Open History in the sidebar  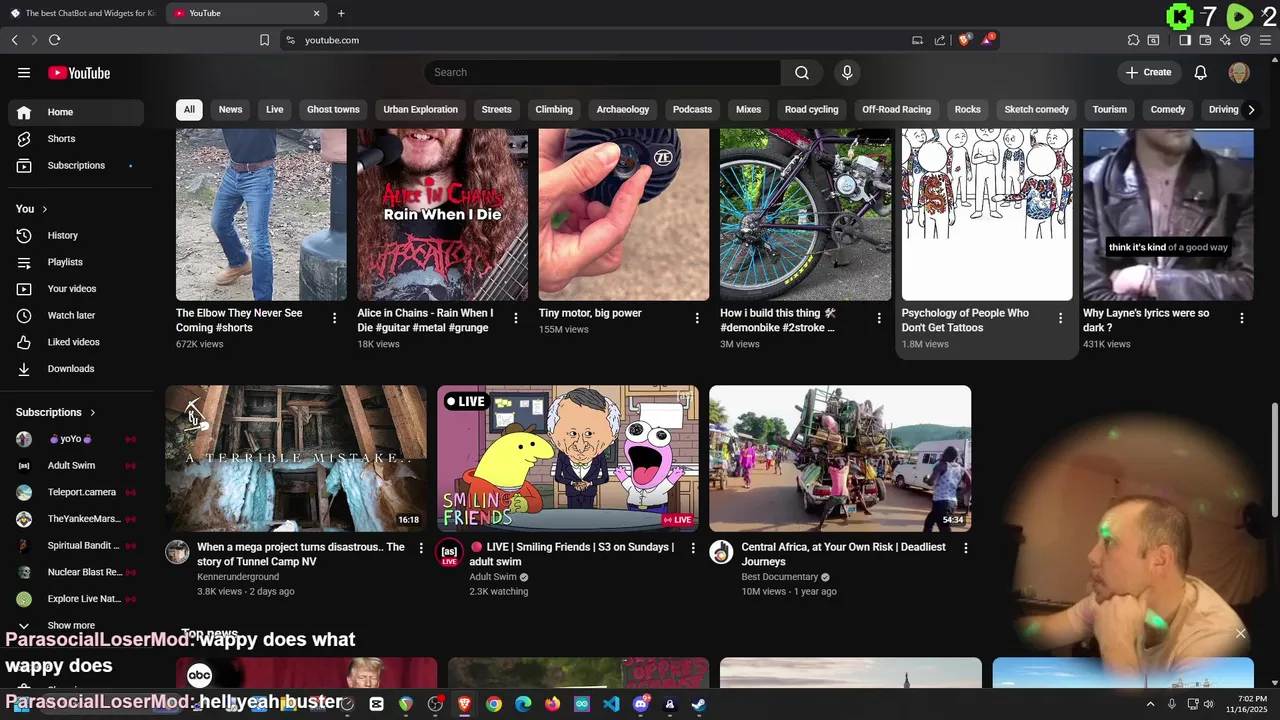click(x=77, y=235)
